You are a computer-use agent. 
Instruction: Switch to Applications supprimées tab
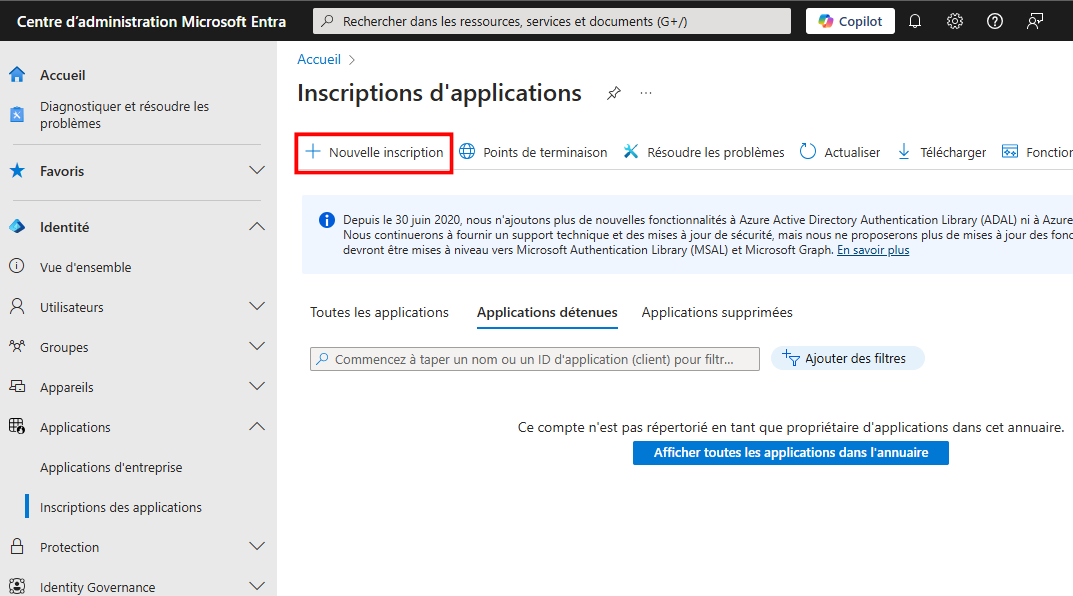(717, 313)
